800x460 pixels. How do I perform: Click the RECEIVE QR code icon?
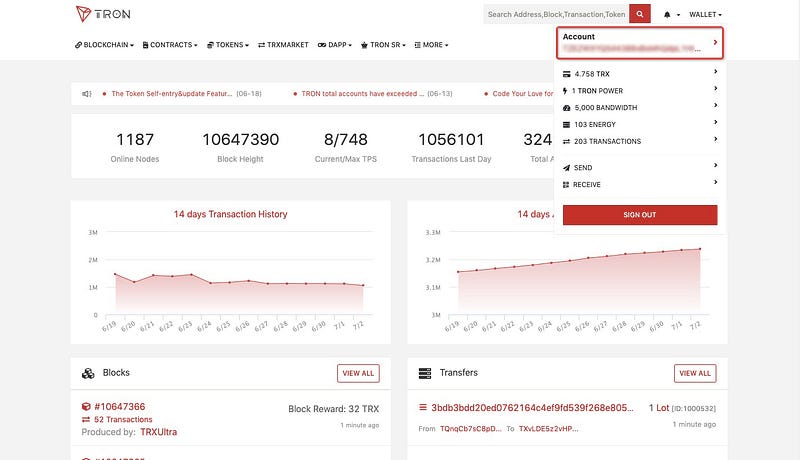[566, 185]
